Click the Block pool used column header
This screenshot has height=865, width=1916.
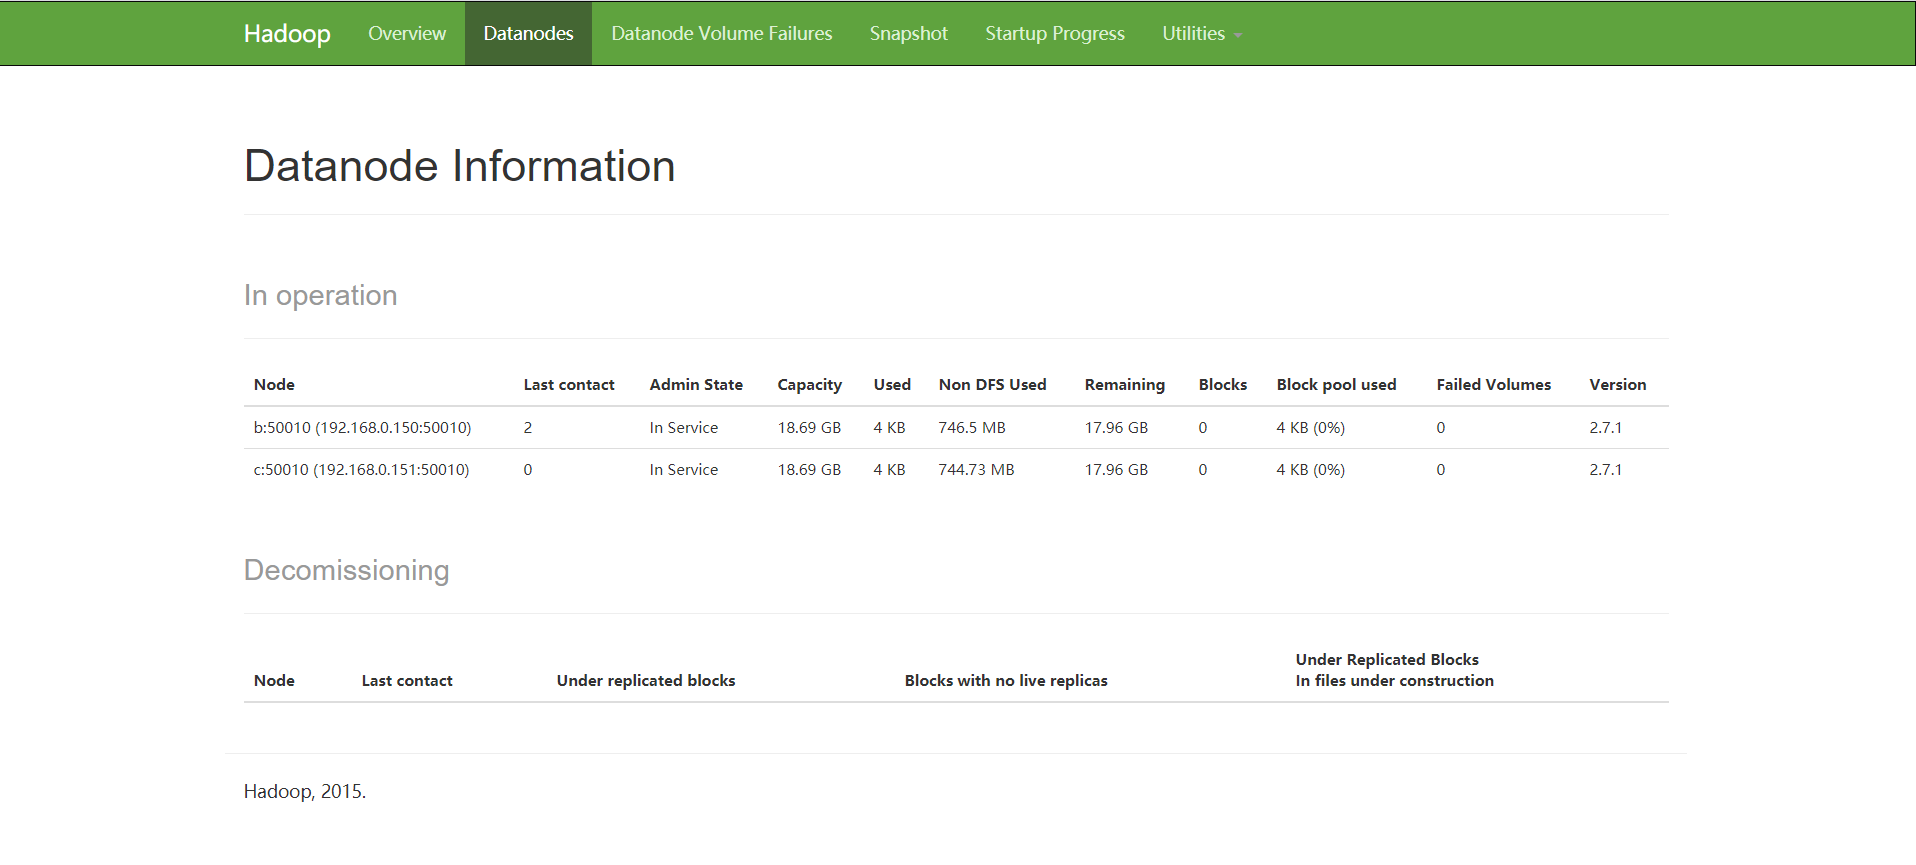coord(1336,384)
